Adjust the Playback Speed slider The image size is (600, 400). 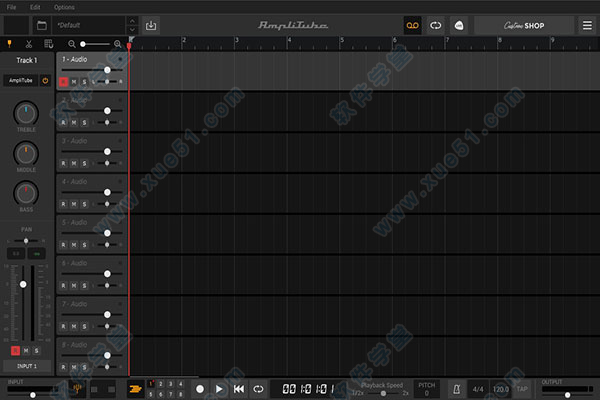(x=383, y=393)
